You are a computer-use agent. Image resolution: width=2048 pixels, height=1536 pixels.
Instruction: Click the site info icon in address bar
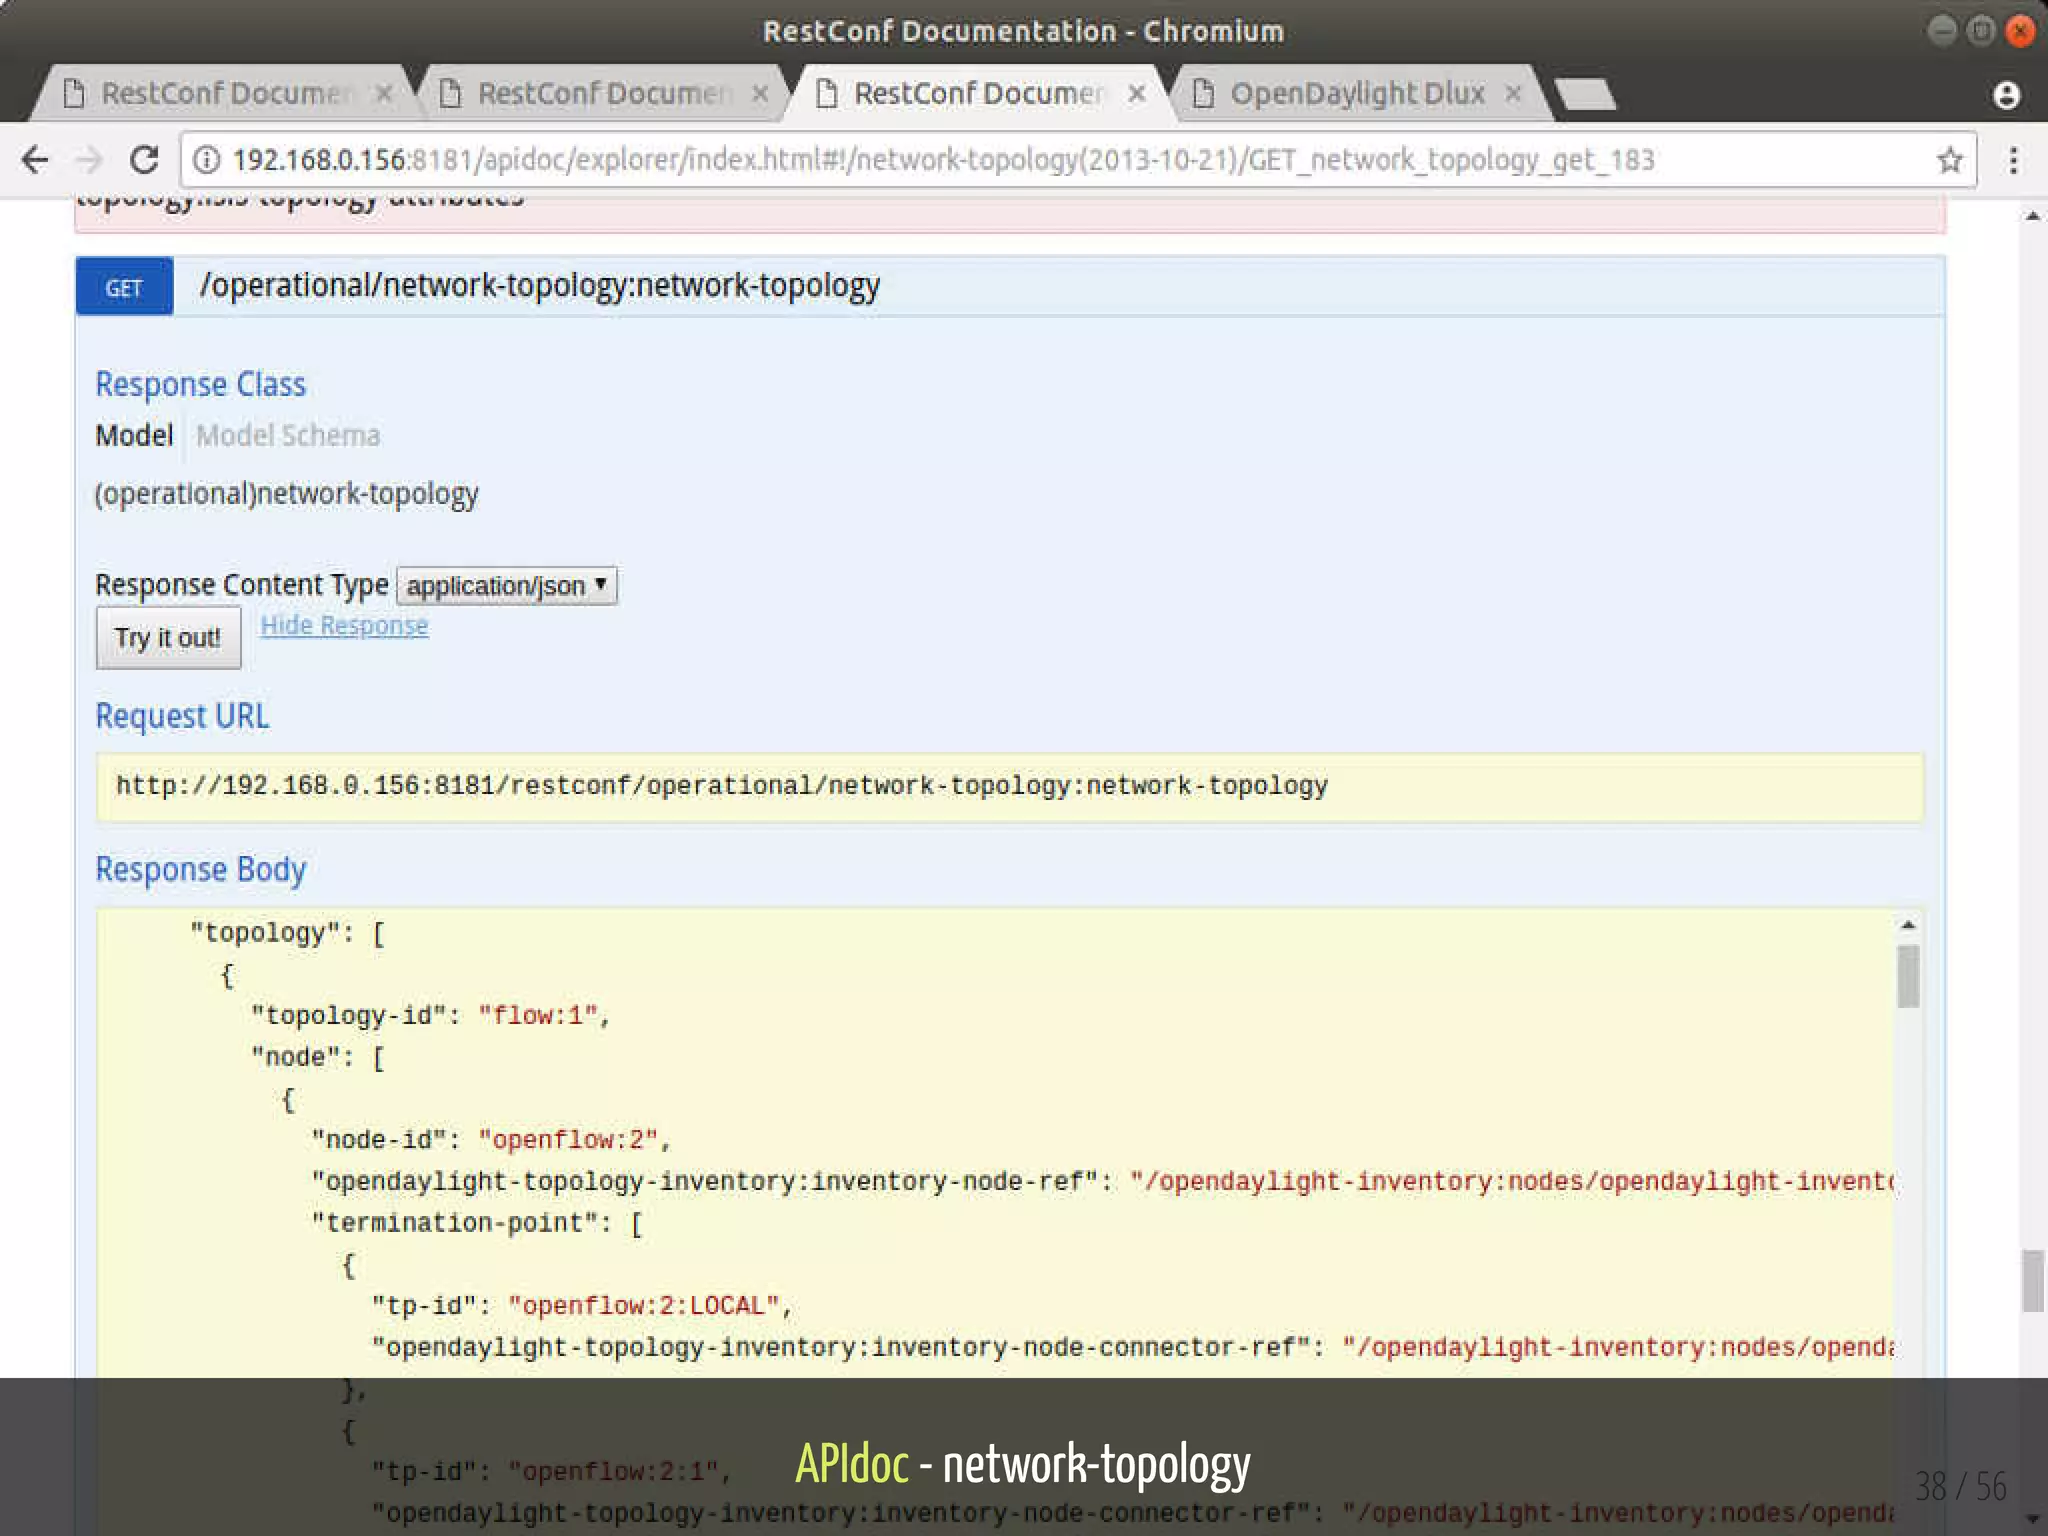pyautogui.click(x=206, y=160)
